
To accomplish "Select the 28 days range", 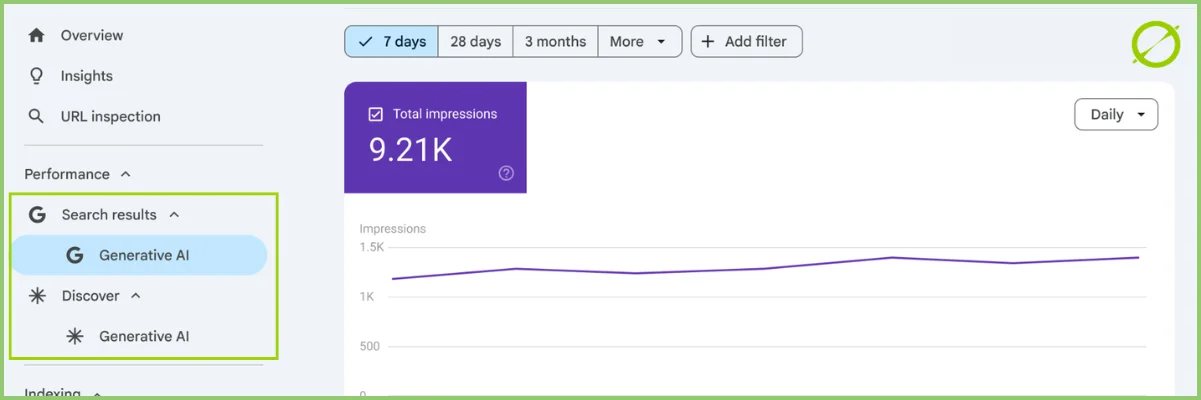I will click(x=475, y=41).
